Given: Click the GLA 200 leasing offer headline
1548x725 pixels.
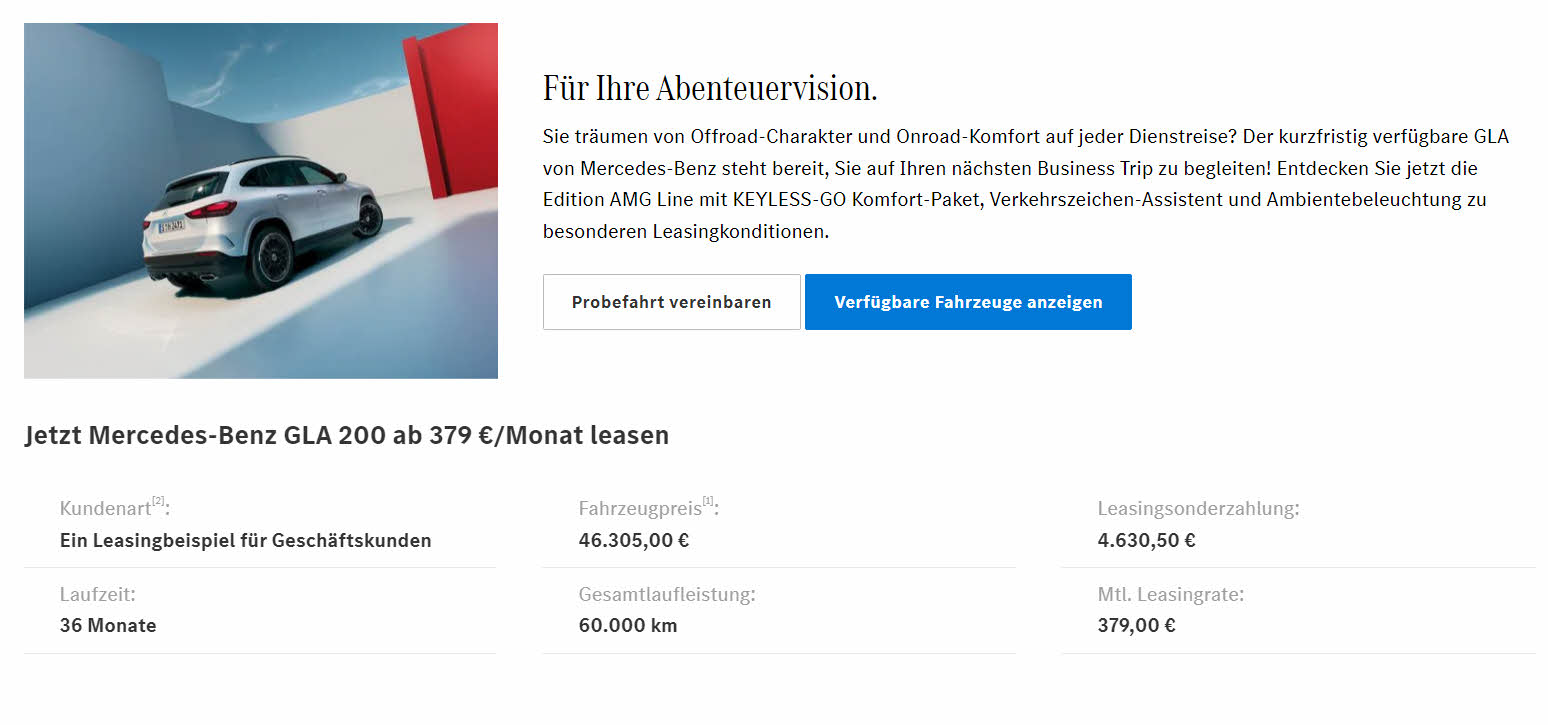Looking at the screenshot, I should click(x=347, y=436).
